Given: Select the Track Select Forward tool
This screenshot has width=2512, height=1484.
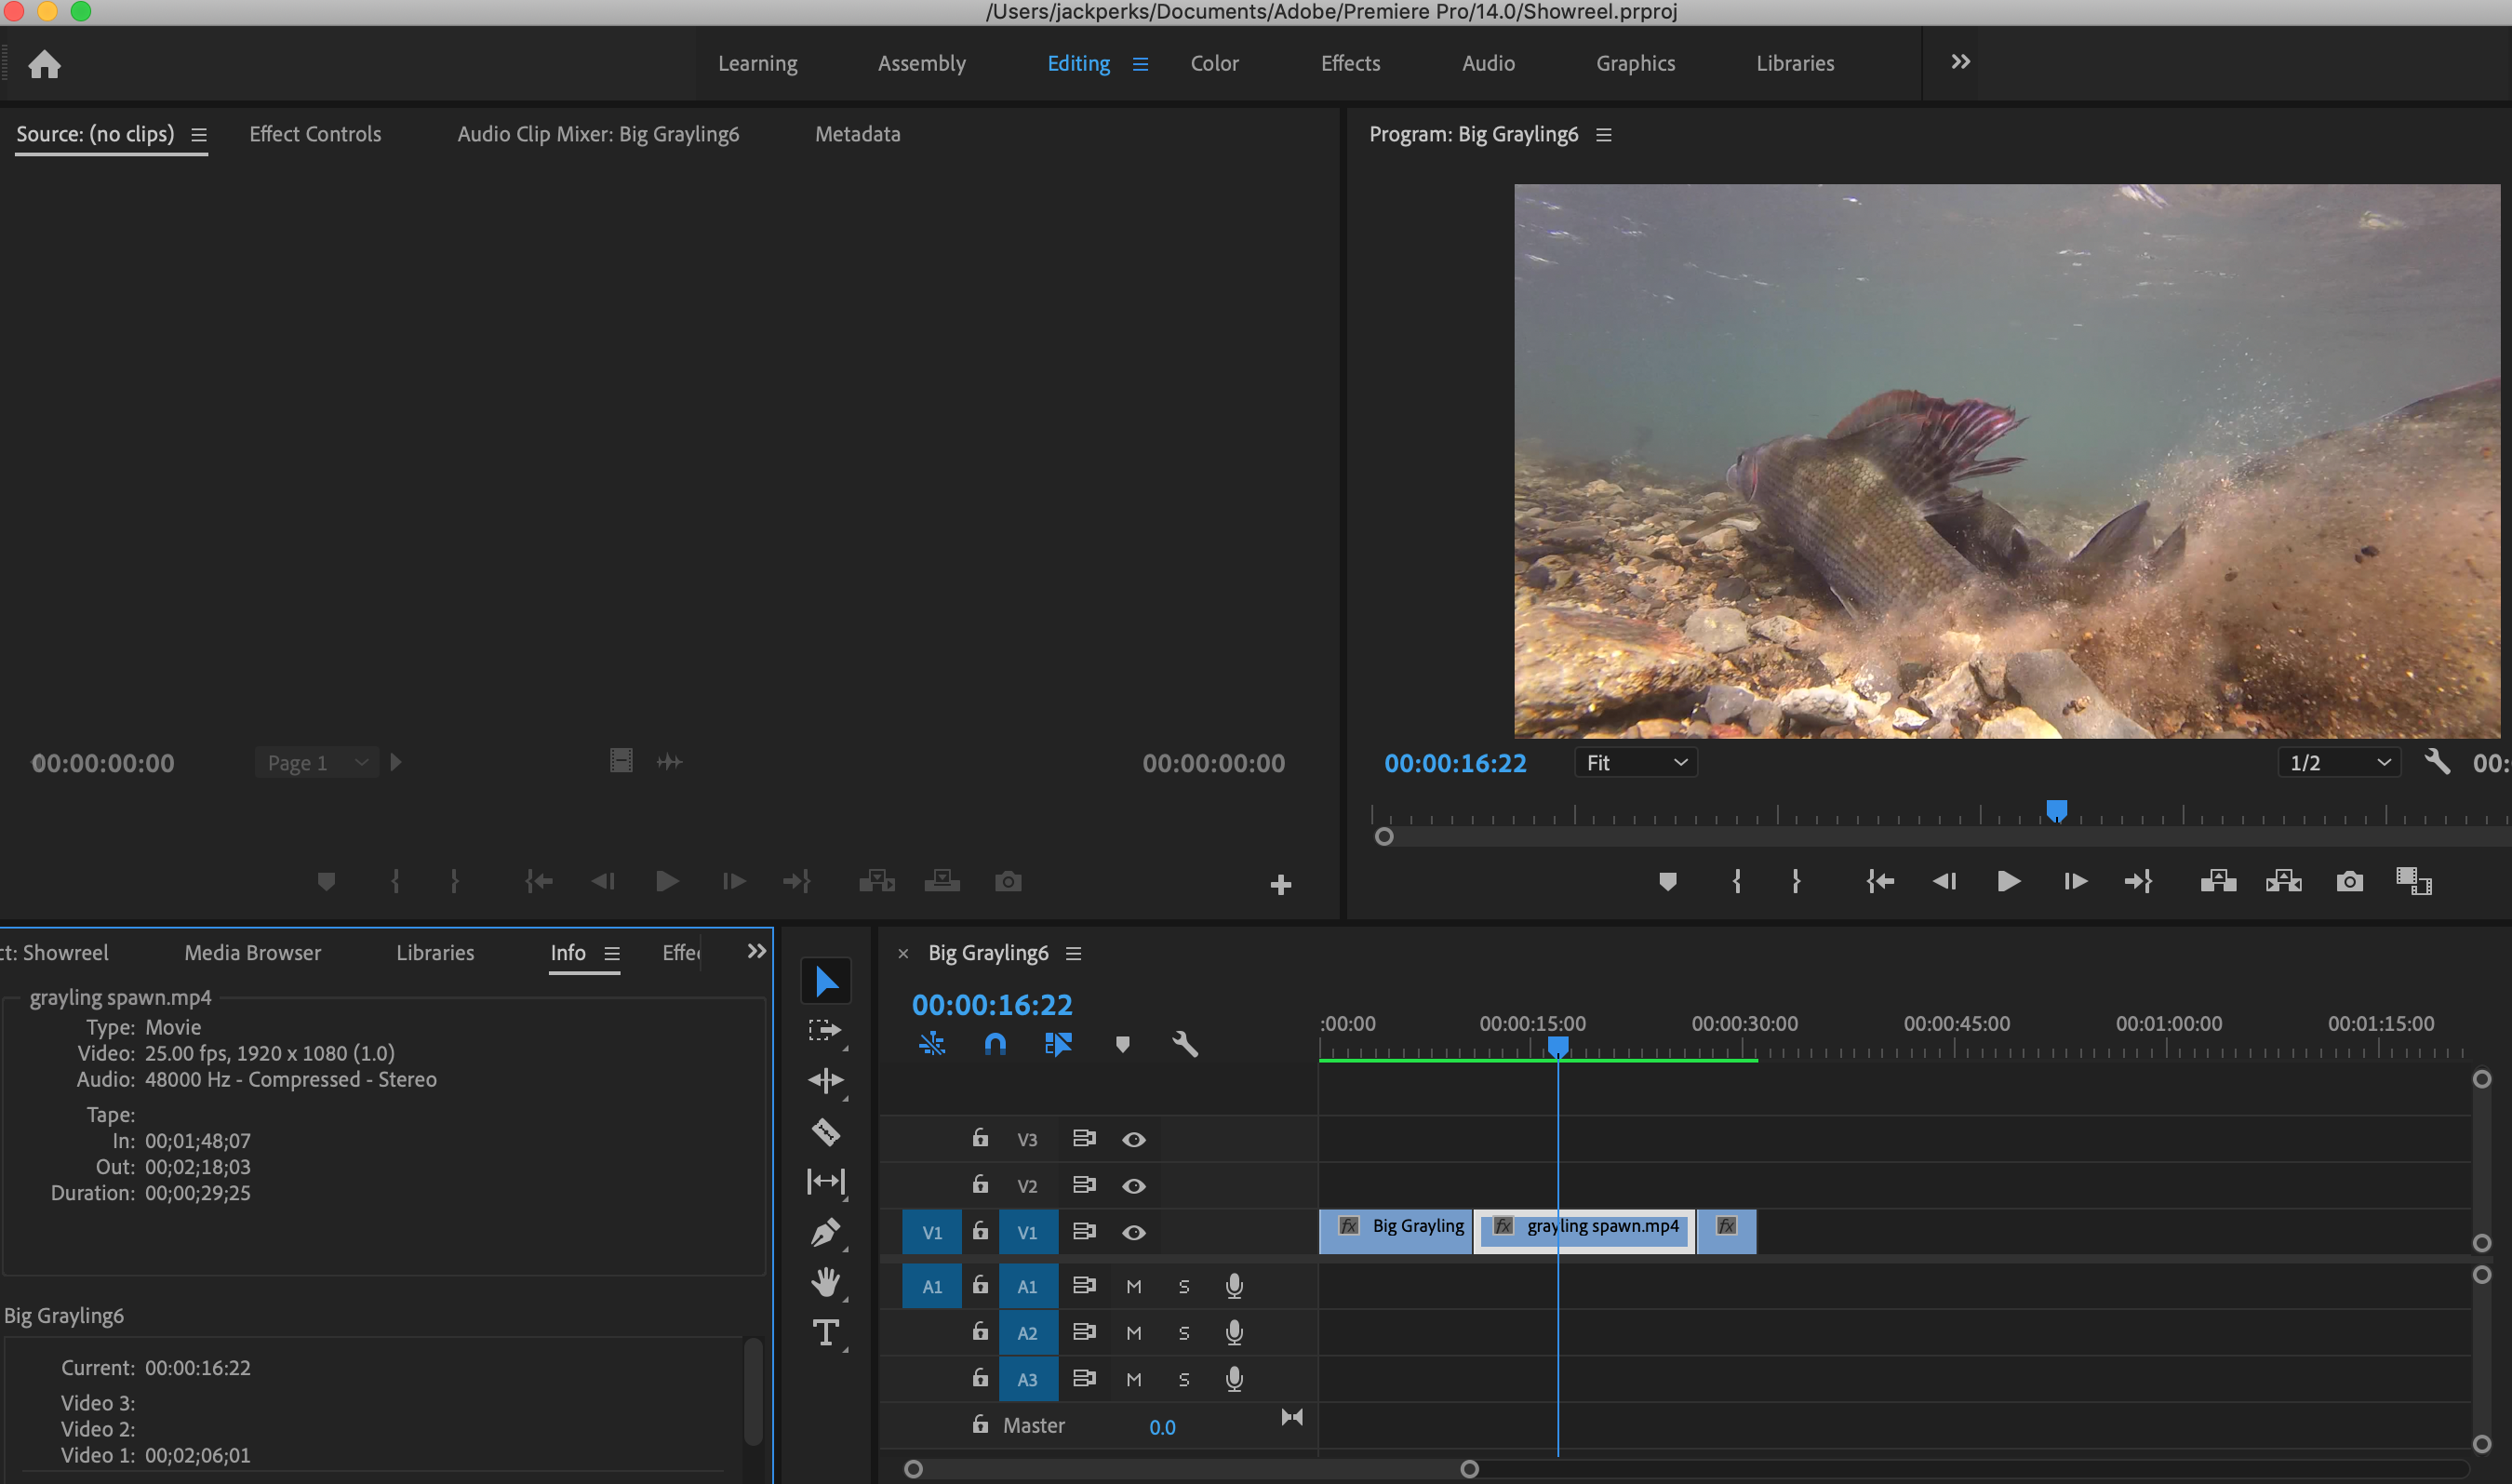Looking at the screenshot, I should coord(826,1029).
